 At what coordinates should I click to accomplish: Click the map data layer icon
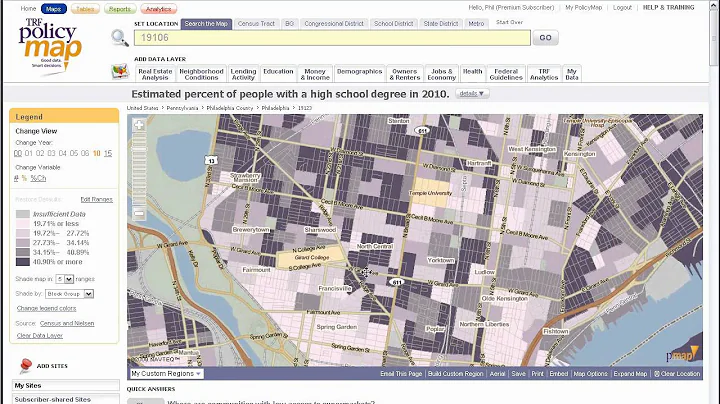(120, 72)
